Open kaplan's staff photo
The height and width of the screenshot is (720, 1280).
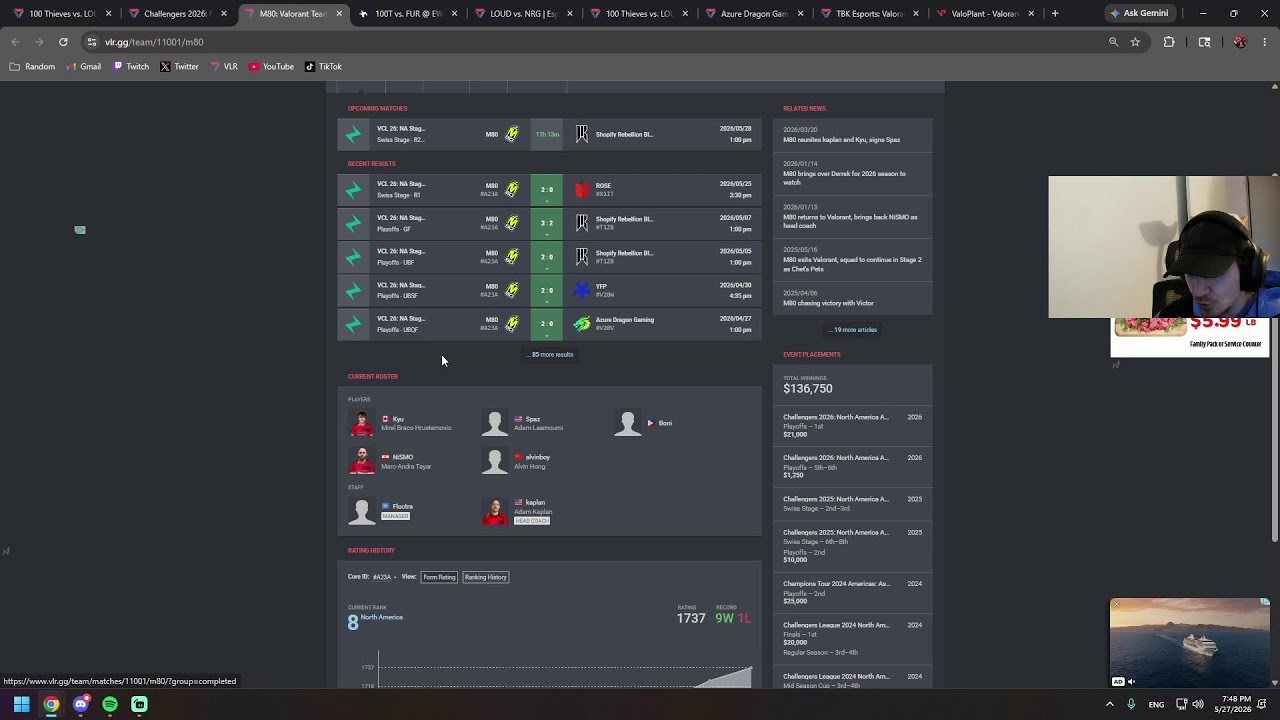(494, 511)
